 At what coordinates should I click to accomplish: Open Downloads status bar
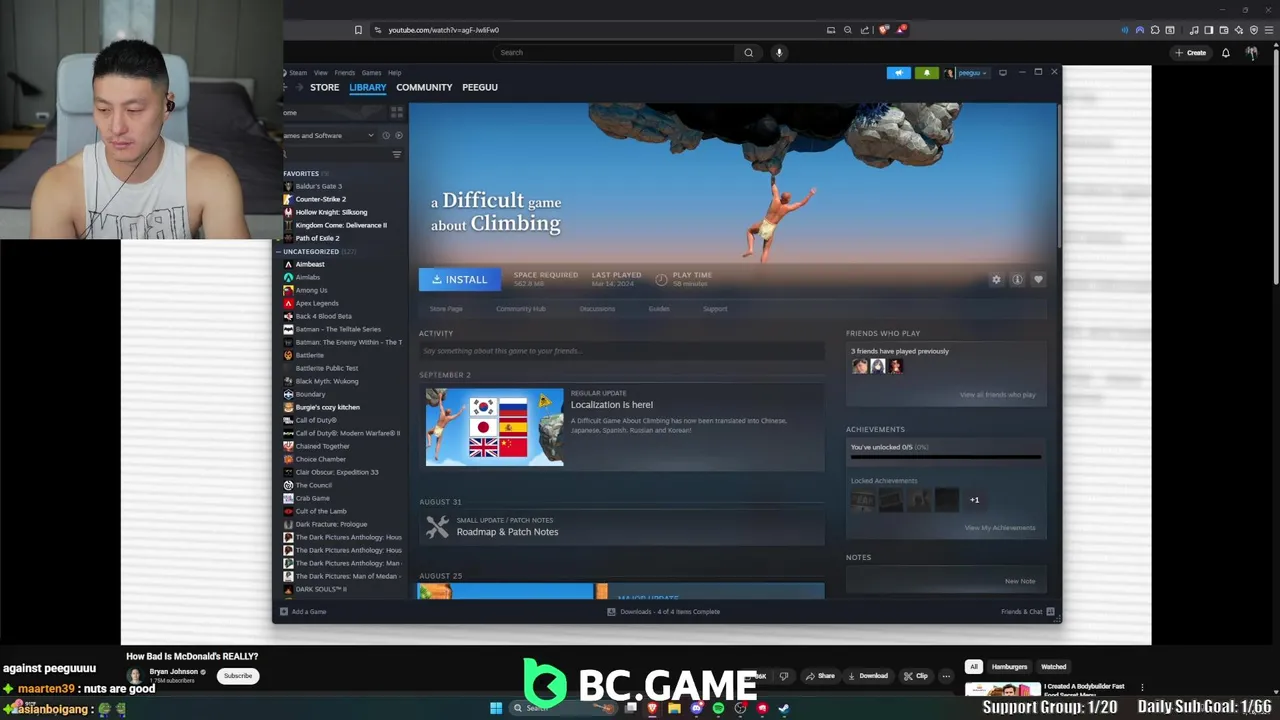pyautogui.click(x=664, y=612)
